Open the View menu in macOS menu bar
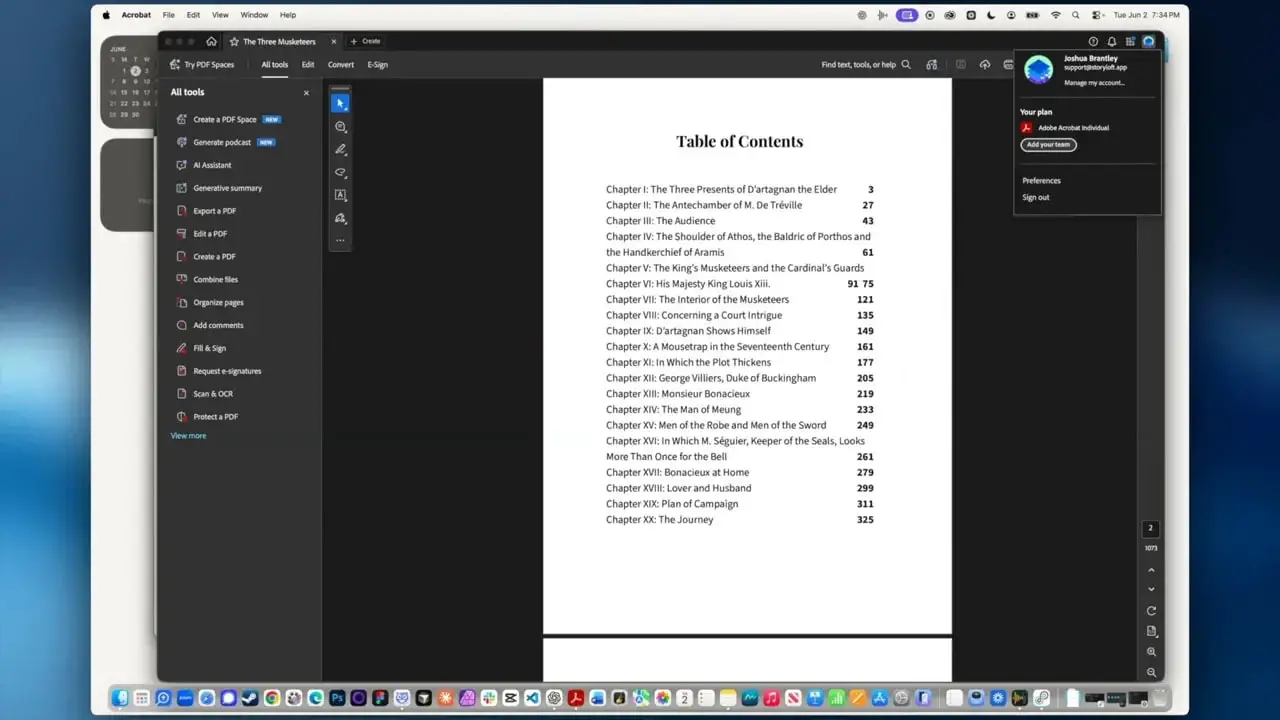 [220, 15]
